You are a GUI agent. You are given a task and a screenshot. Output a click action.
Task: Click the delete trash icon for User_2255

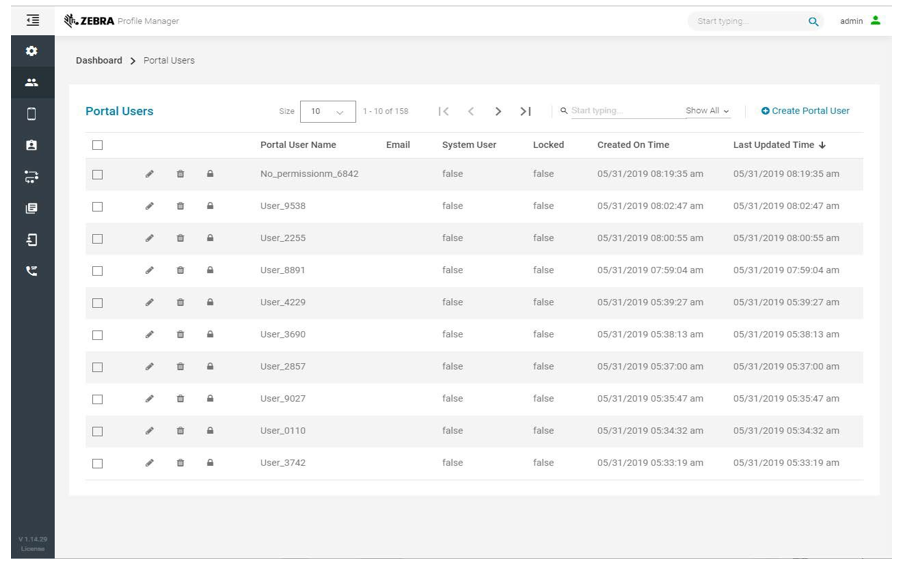[x=180, y=238]
